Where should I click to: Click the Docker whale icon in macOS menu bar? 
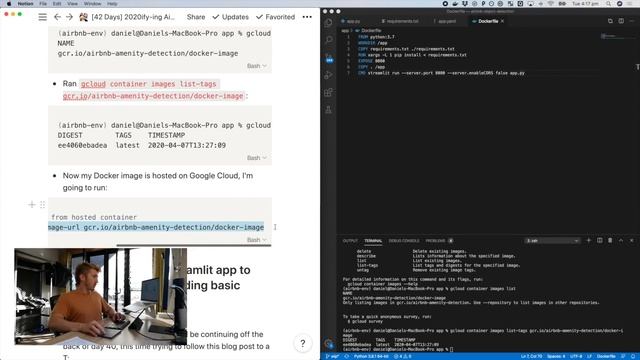pyautogui.click(x=455, y=4)
